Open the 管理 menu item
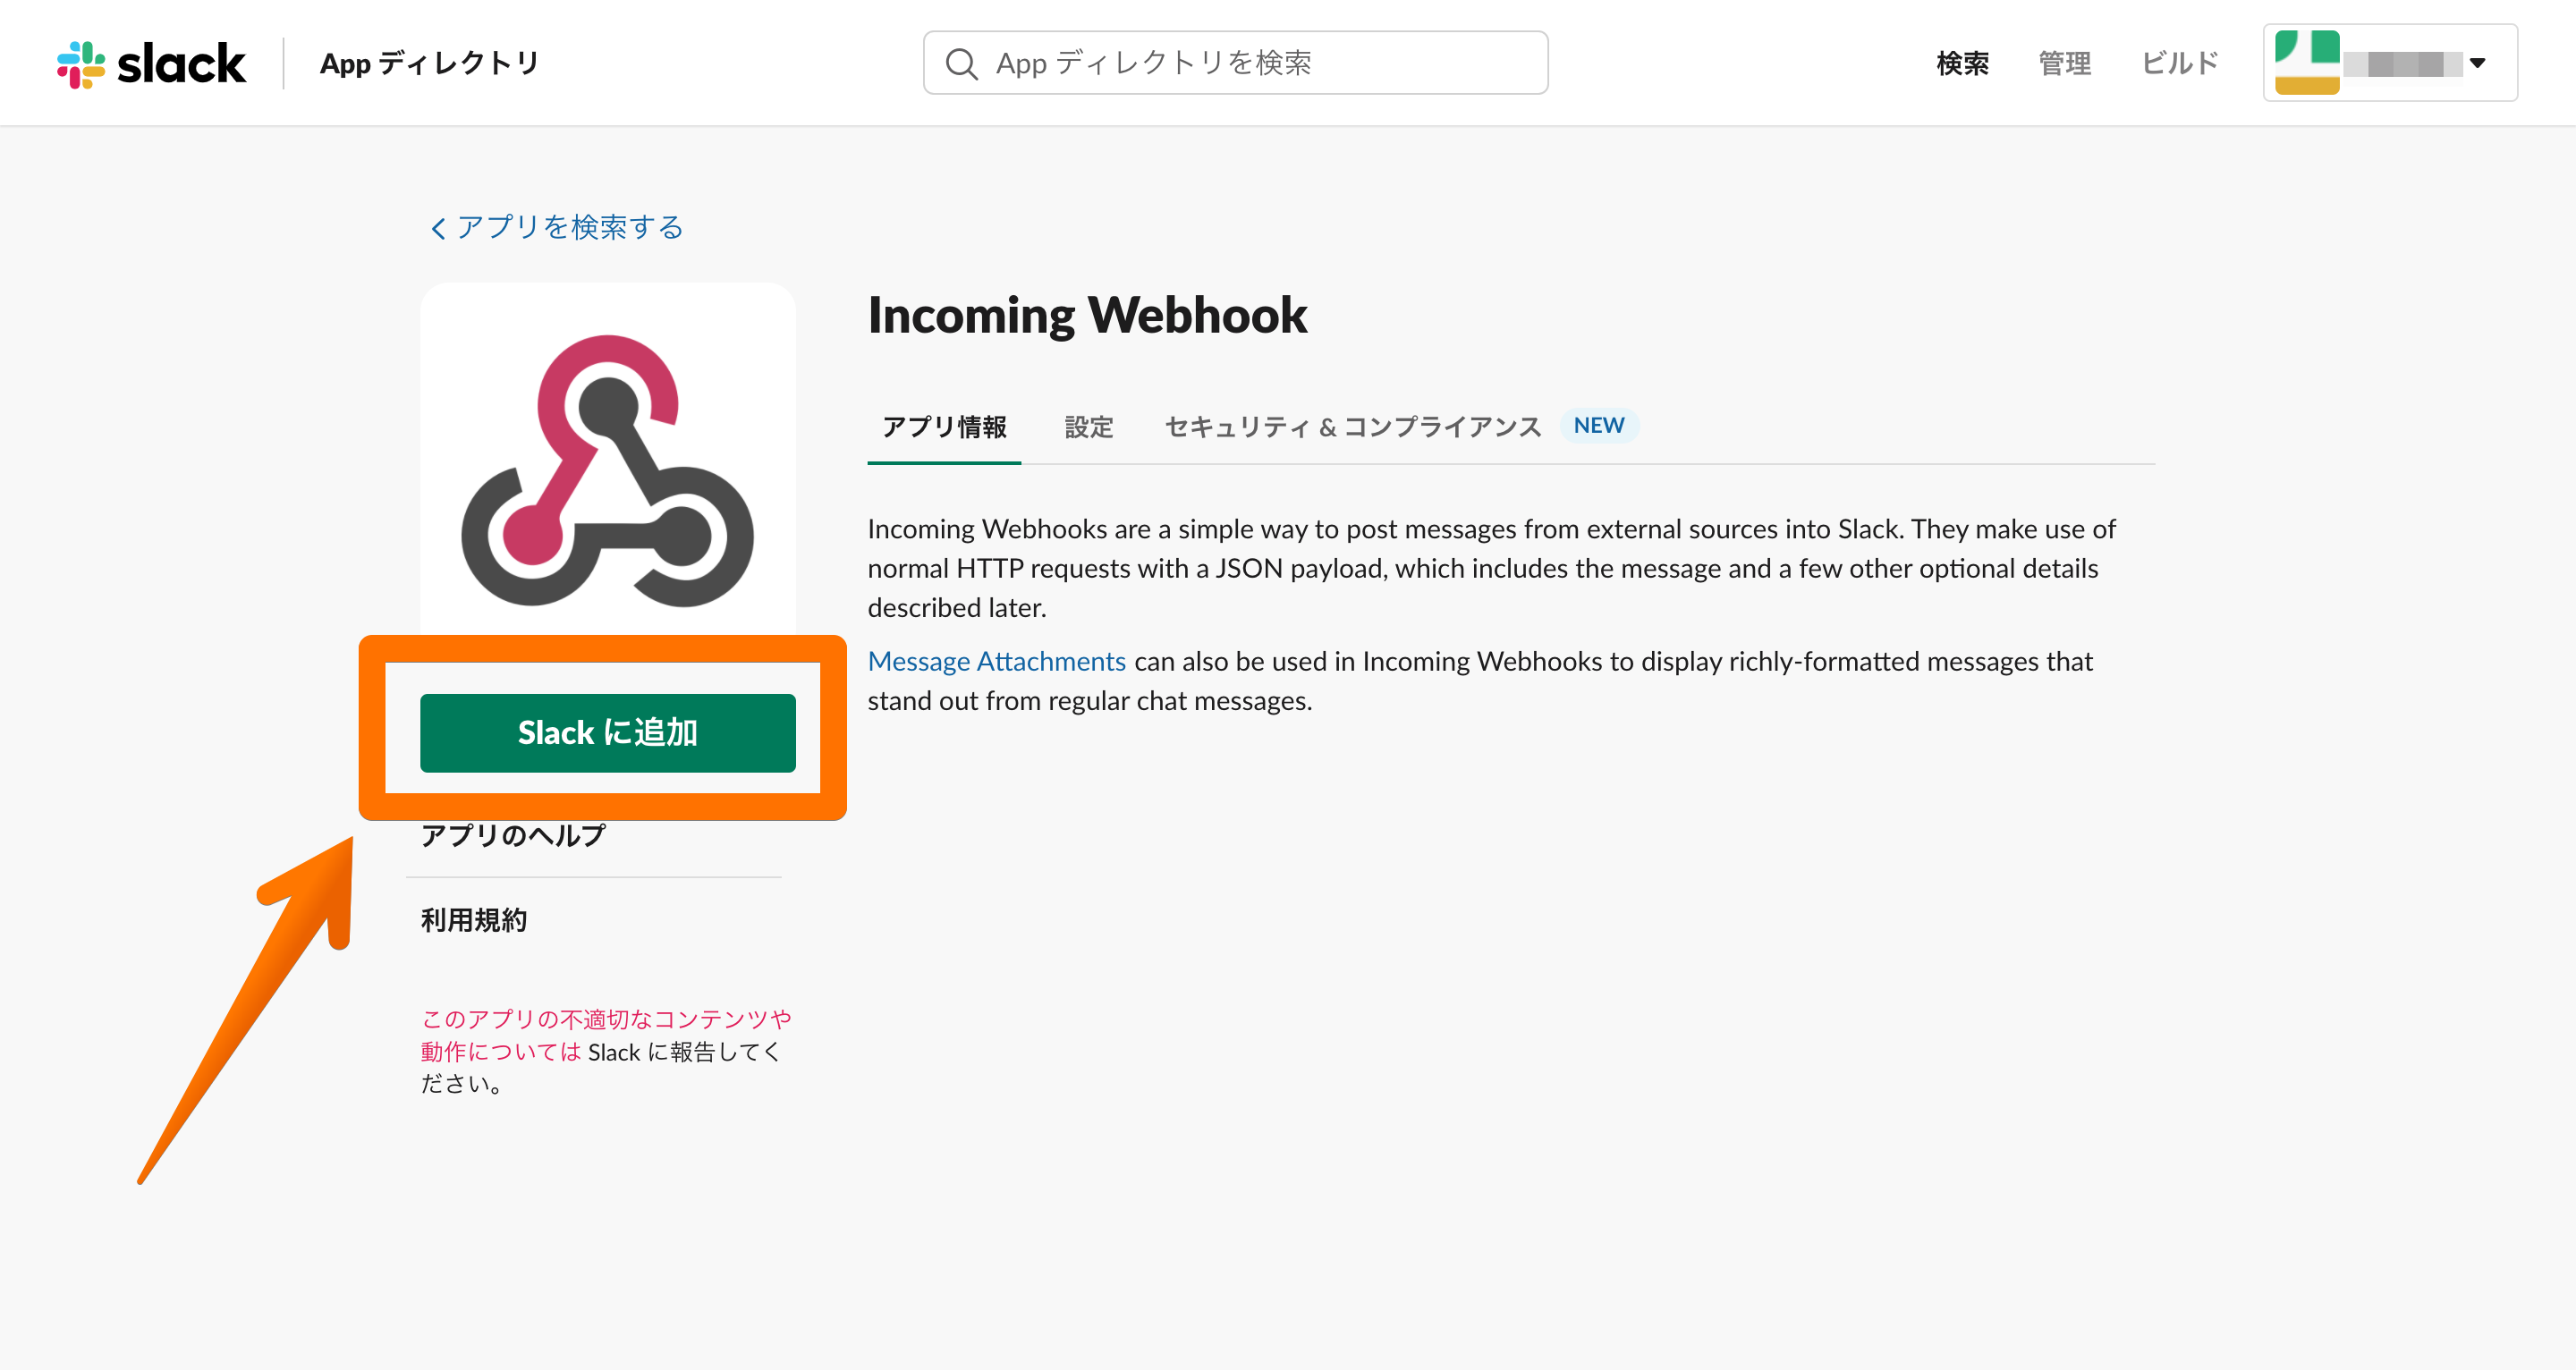 [x=2064, y=63]
